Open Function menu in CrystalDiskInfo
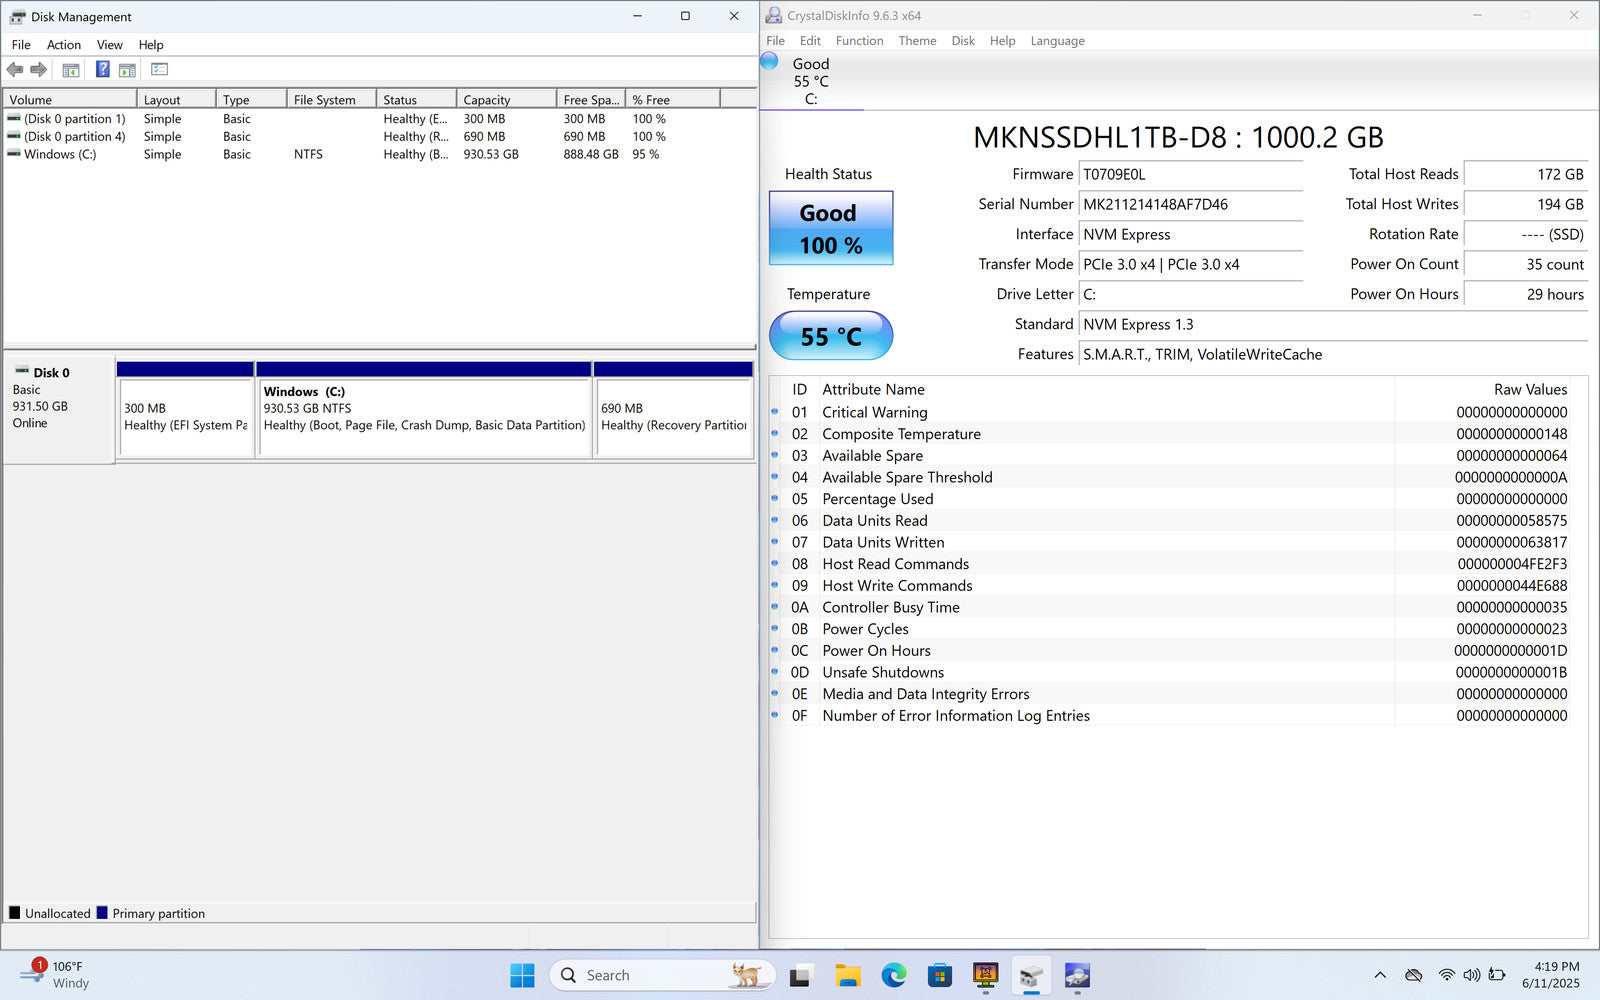1600x1000 pixels. (860, 41)
